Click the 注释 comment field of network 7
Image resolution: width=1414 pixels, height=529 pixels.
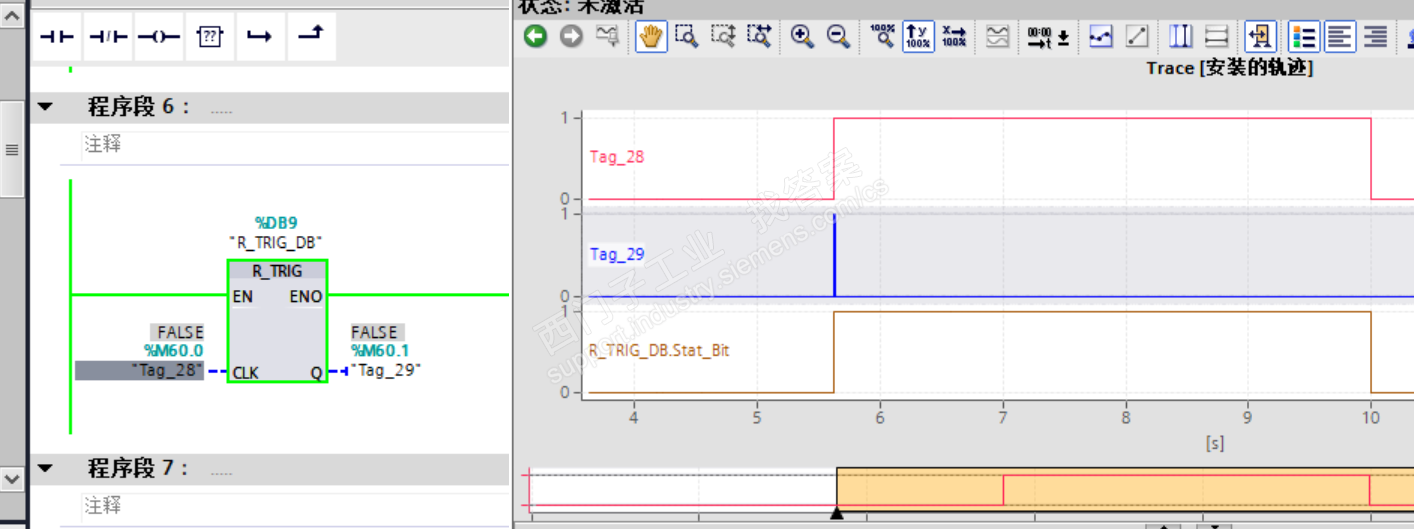point(295,506)
